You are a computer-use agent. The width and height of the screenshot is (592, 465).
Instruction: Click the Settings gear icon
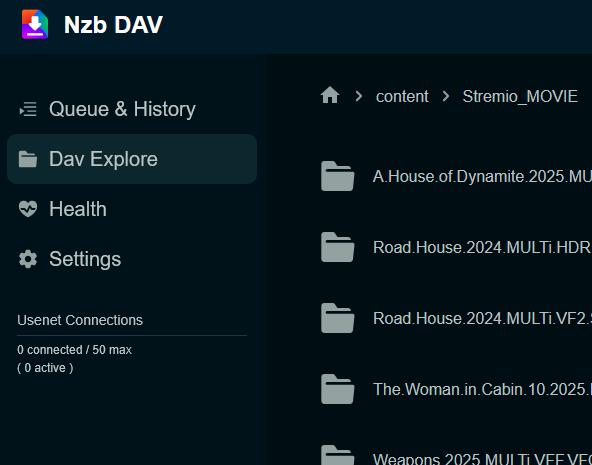[28, 259]
